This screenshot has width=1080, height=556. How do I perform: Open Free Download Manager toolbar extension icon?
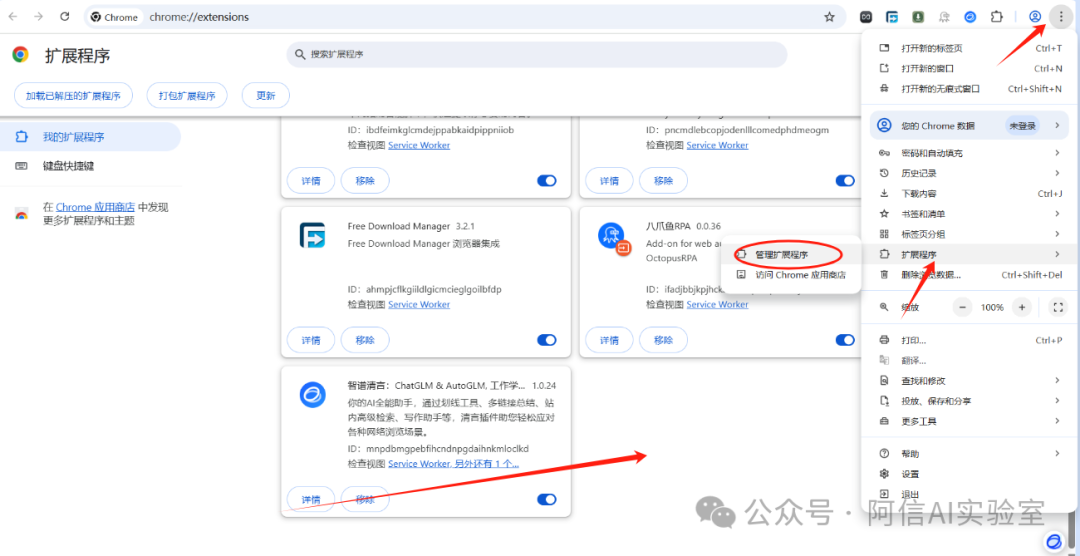pos(893,17)
